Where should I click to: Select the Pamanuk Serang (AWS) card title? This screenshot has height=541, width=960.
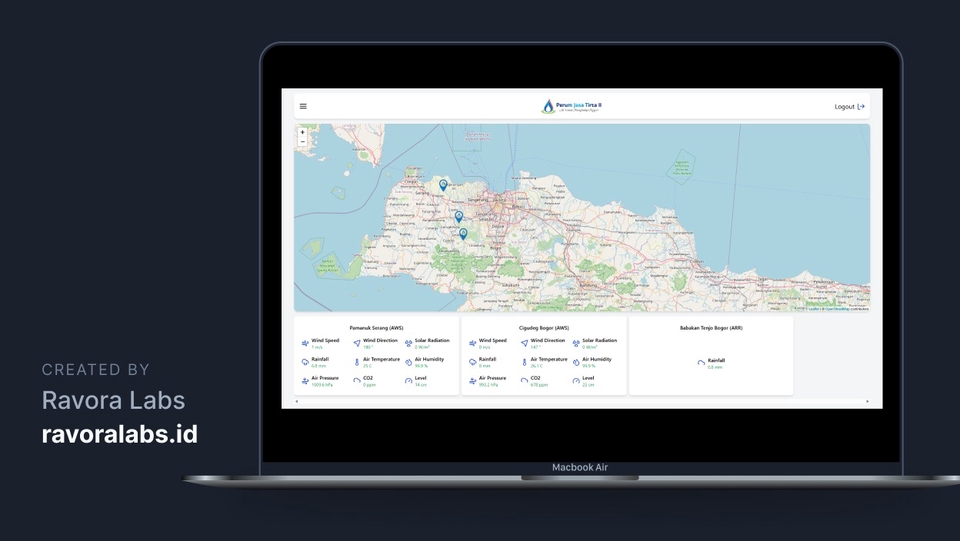click(x=377, y=328)
